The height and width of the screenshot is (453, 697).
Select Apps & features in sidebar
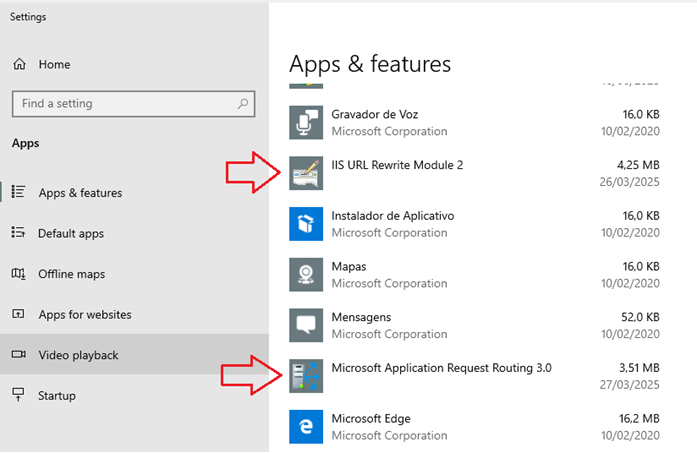coord(134,192)
